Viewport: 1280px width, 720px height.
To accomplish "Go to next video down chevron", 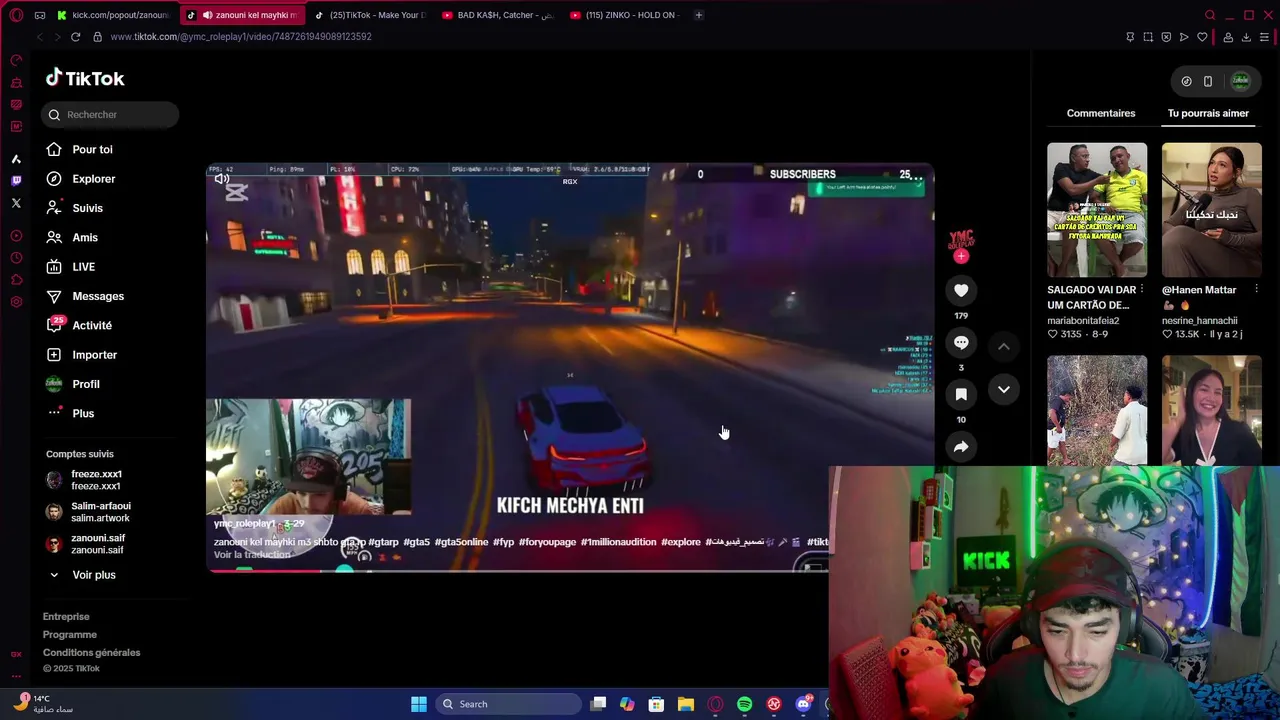I will tap(1004, 389).
